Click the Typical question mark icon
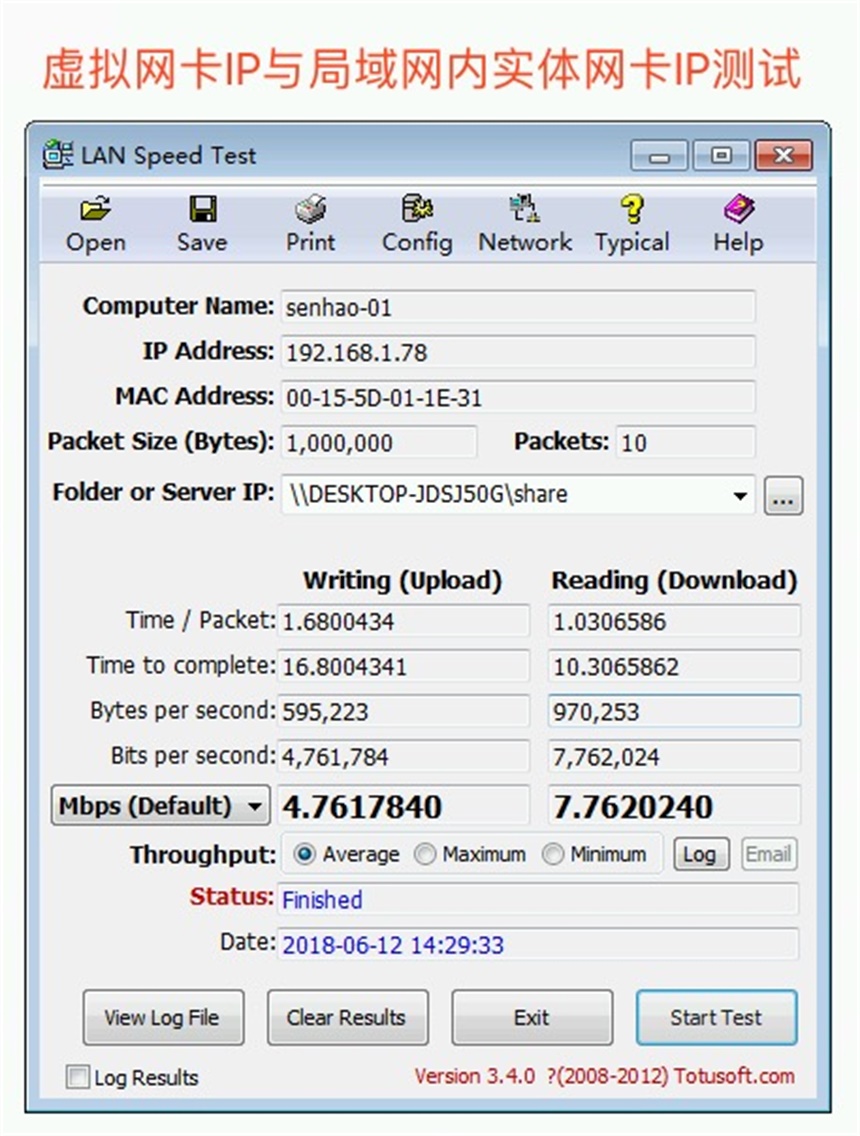Viewport: 860px width, 1136px height. [x=631, y=211]
